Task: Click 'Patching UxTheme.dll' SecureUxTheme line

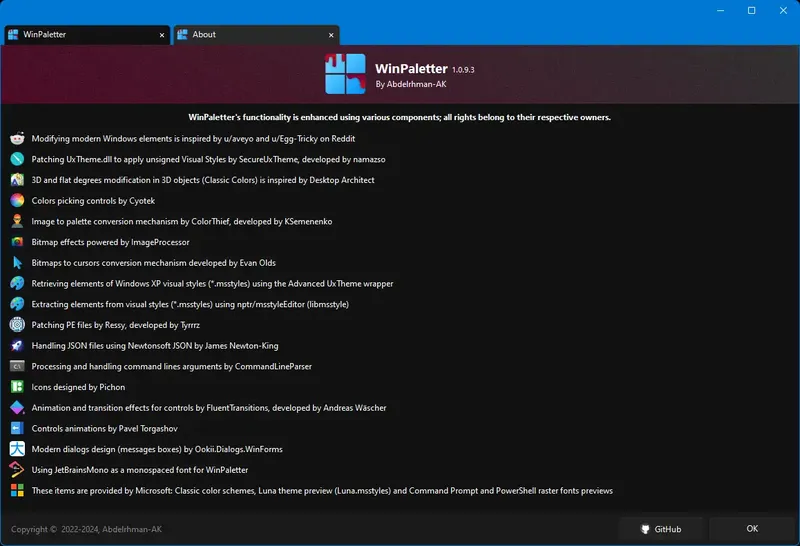Action: (x=208, y=159)
